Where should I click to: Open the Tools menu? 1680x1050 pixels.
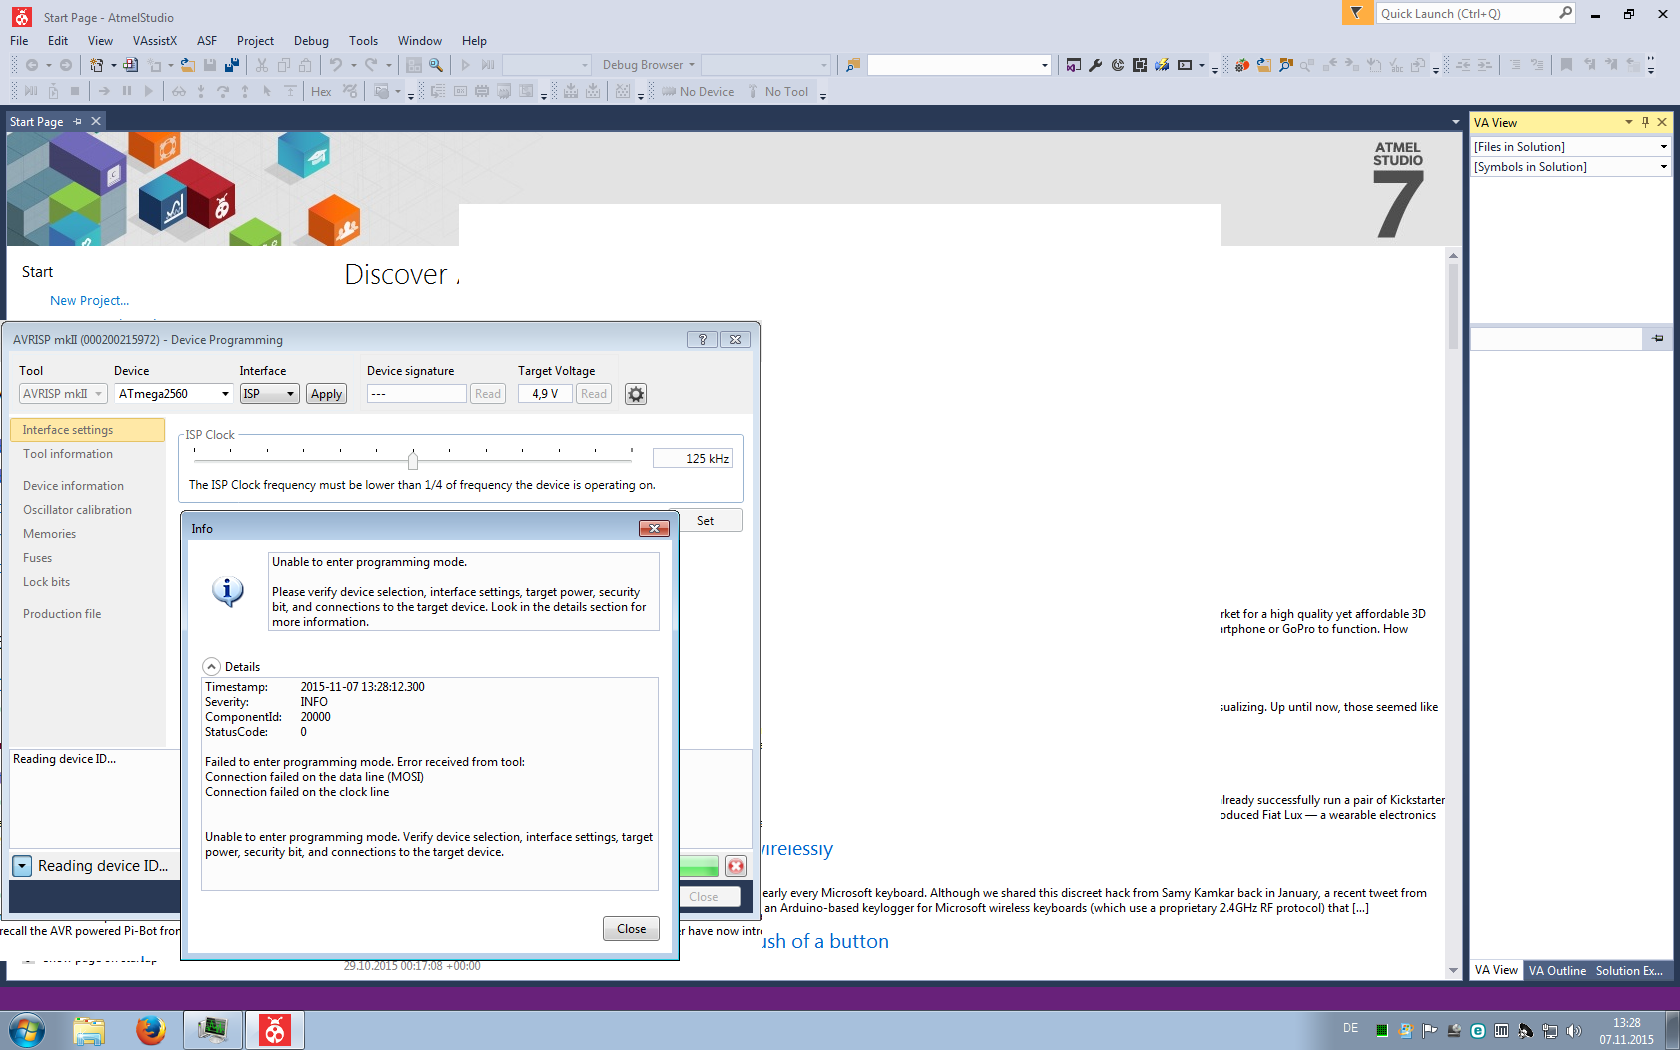[x=363, y=41]
